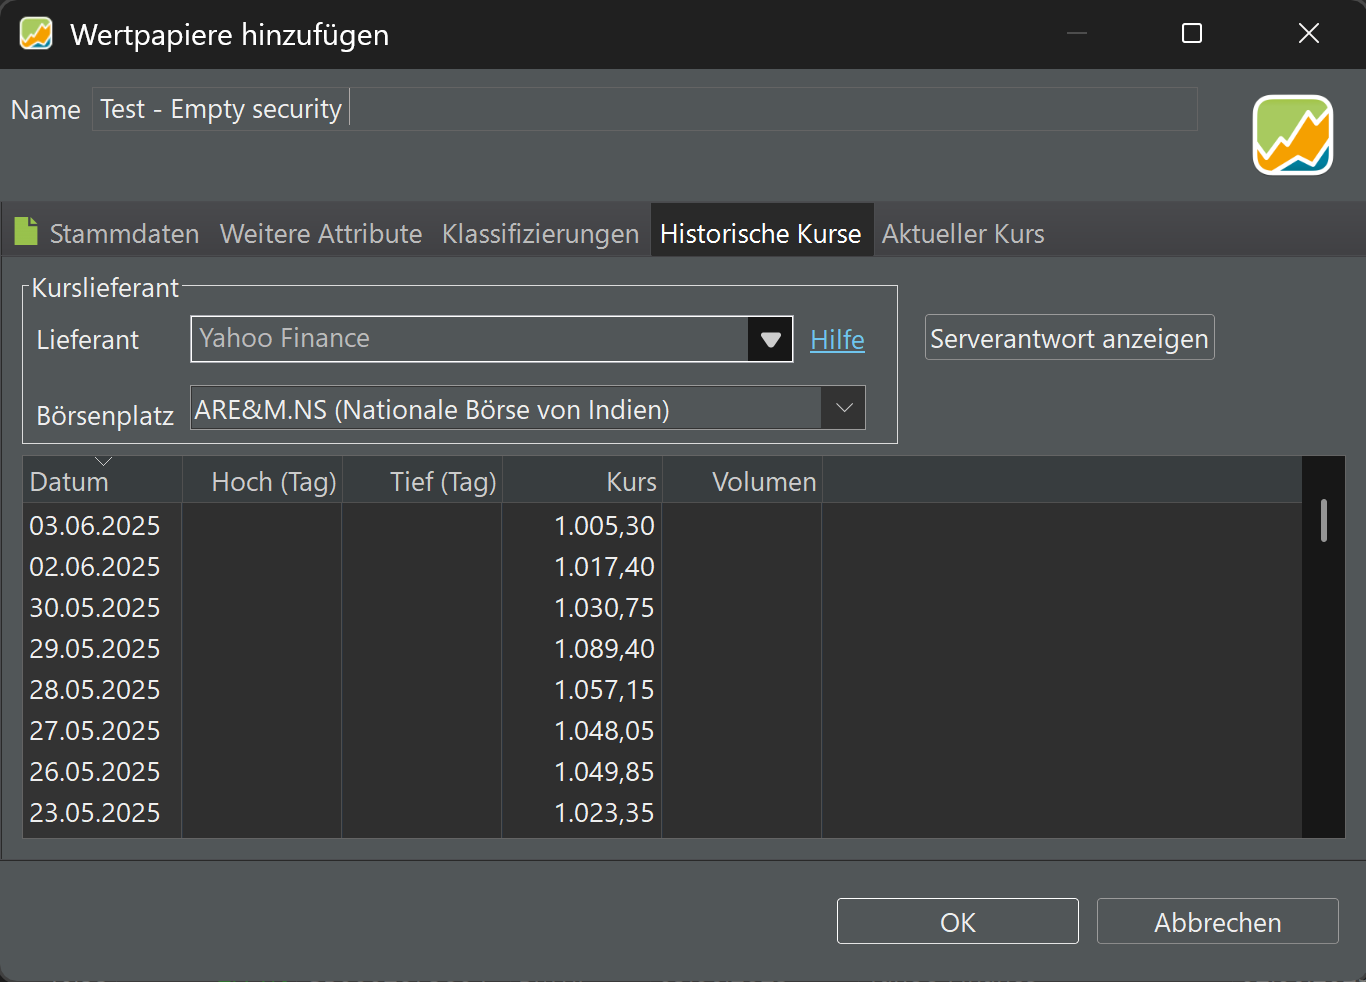Open the Weitere Attribute tab
Image resolution: width=1366 pixels, height=982 pixels.
pos(321,233)
